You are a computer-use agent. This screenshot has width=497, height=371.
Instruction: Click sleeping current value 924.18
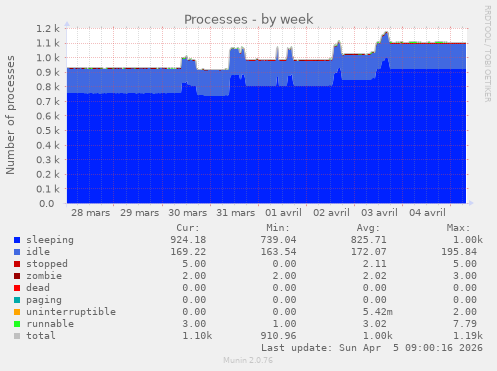188,240
